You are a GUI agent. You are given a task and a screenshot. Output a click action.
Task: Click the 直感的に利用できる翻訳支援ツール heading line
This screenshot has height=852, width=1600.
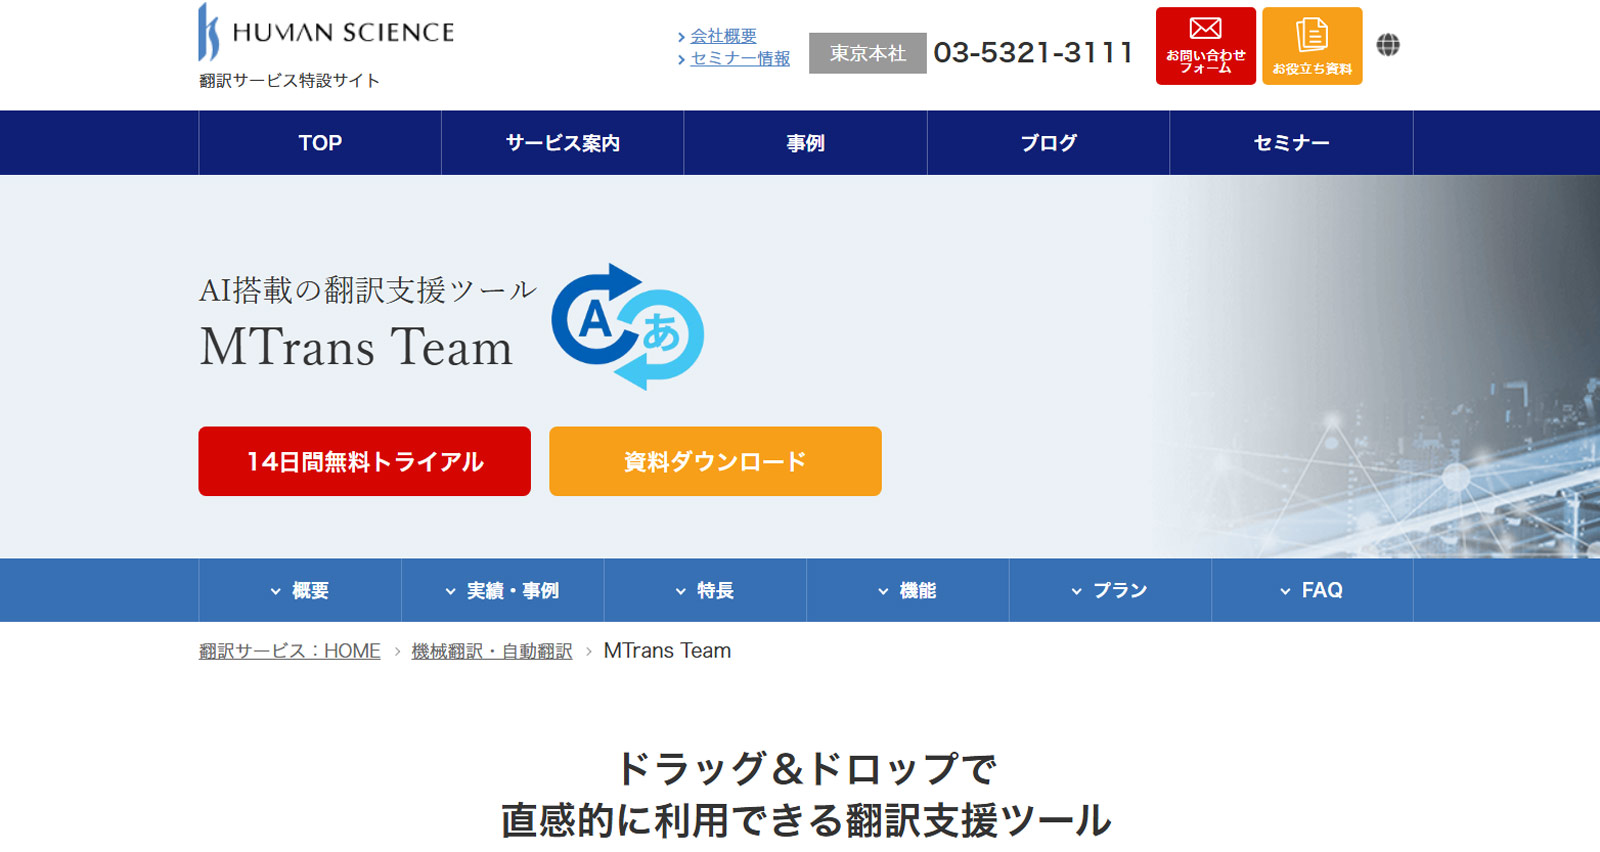(806, 820)
